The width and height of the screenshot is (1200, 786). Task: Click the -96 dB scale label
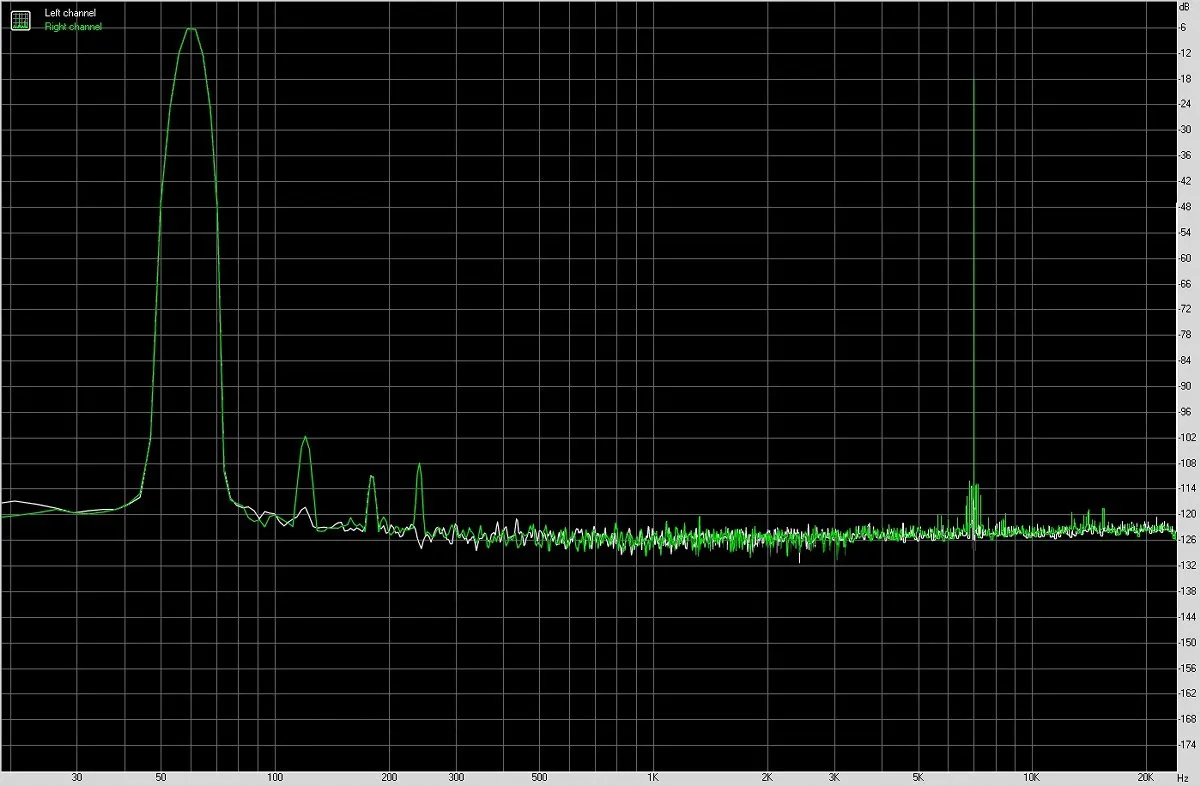coord(1186,412)
